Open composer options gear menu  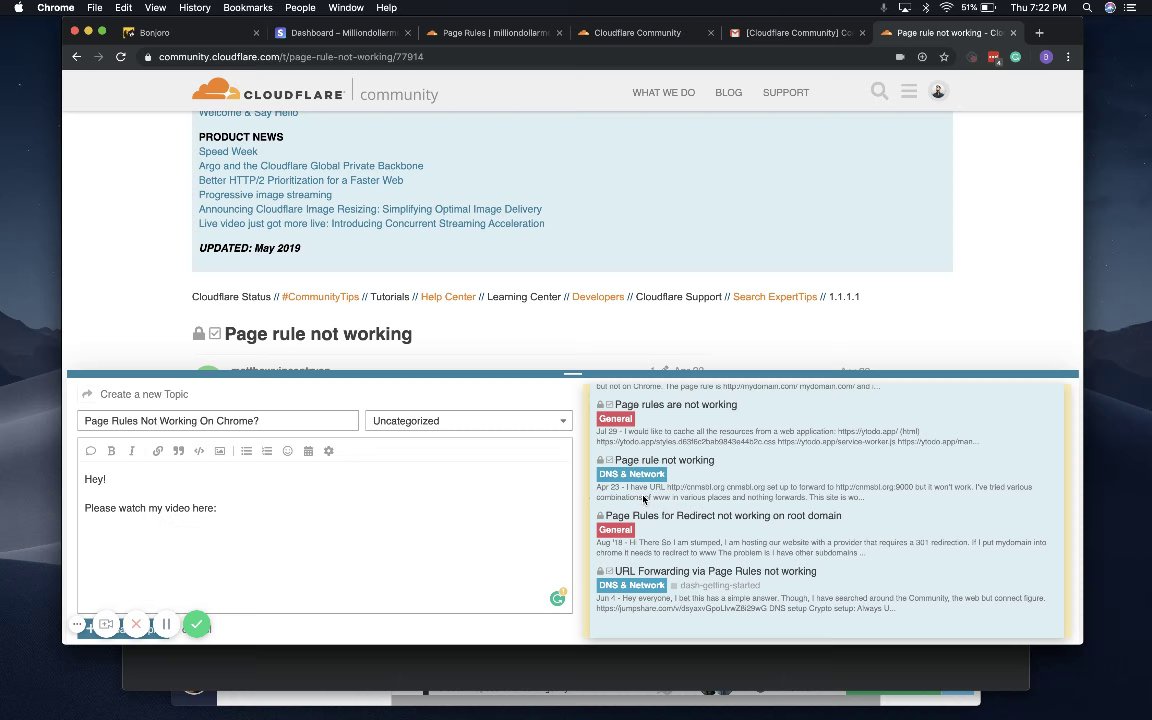(x=329, y=451)
